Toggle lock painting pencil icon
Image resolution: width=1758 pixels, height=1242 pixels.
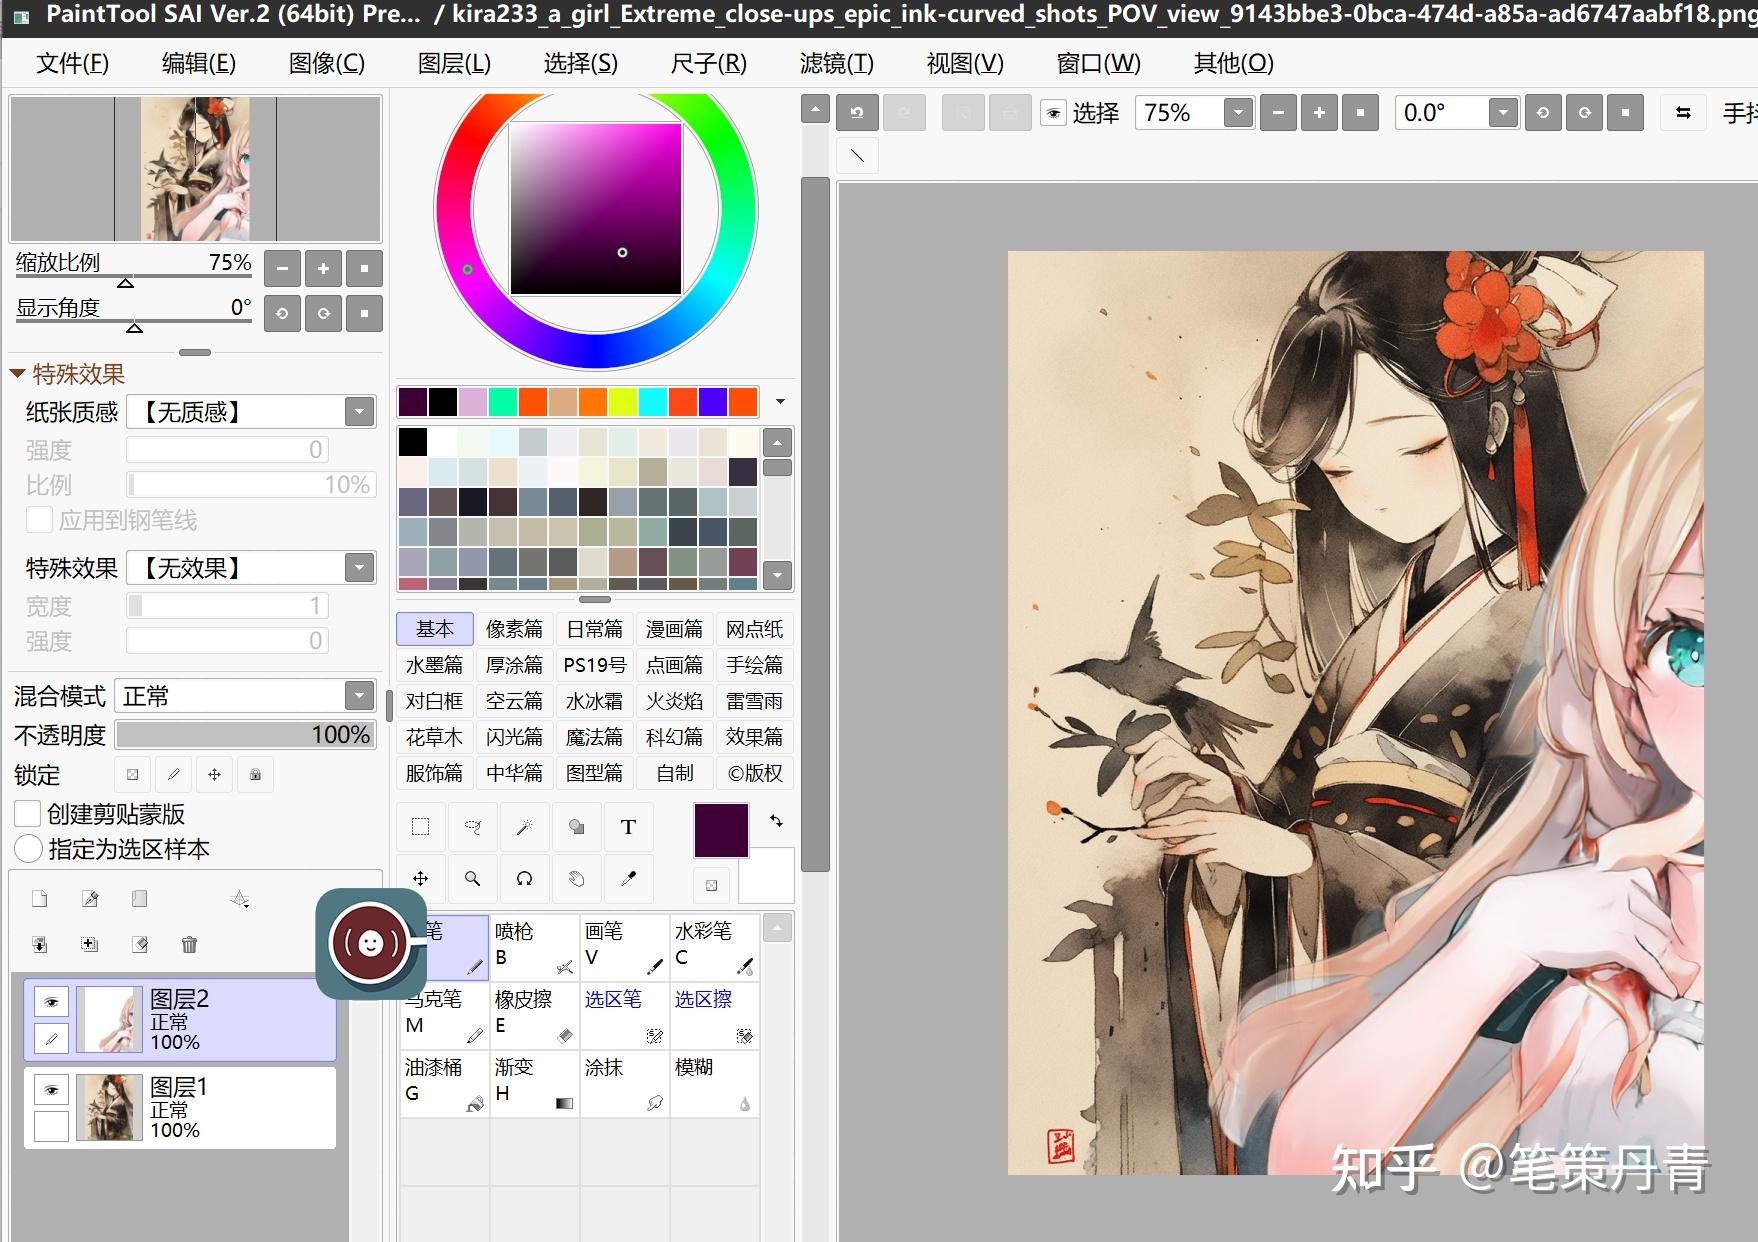(x=173, y=774)
